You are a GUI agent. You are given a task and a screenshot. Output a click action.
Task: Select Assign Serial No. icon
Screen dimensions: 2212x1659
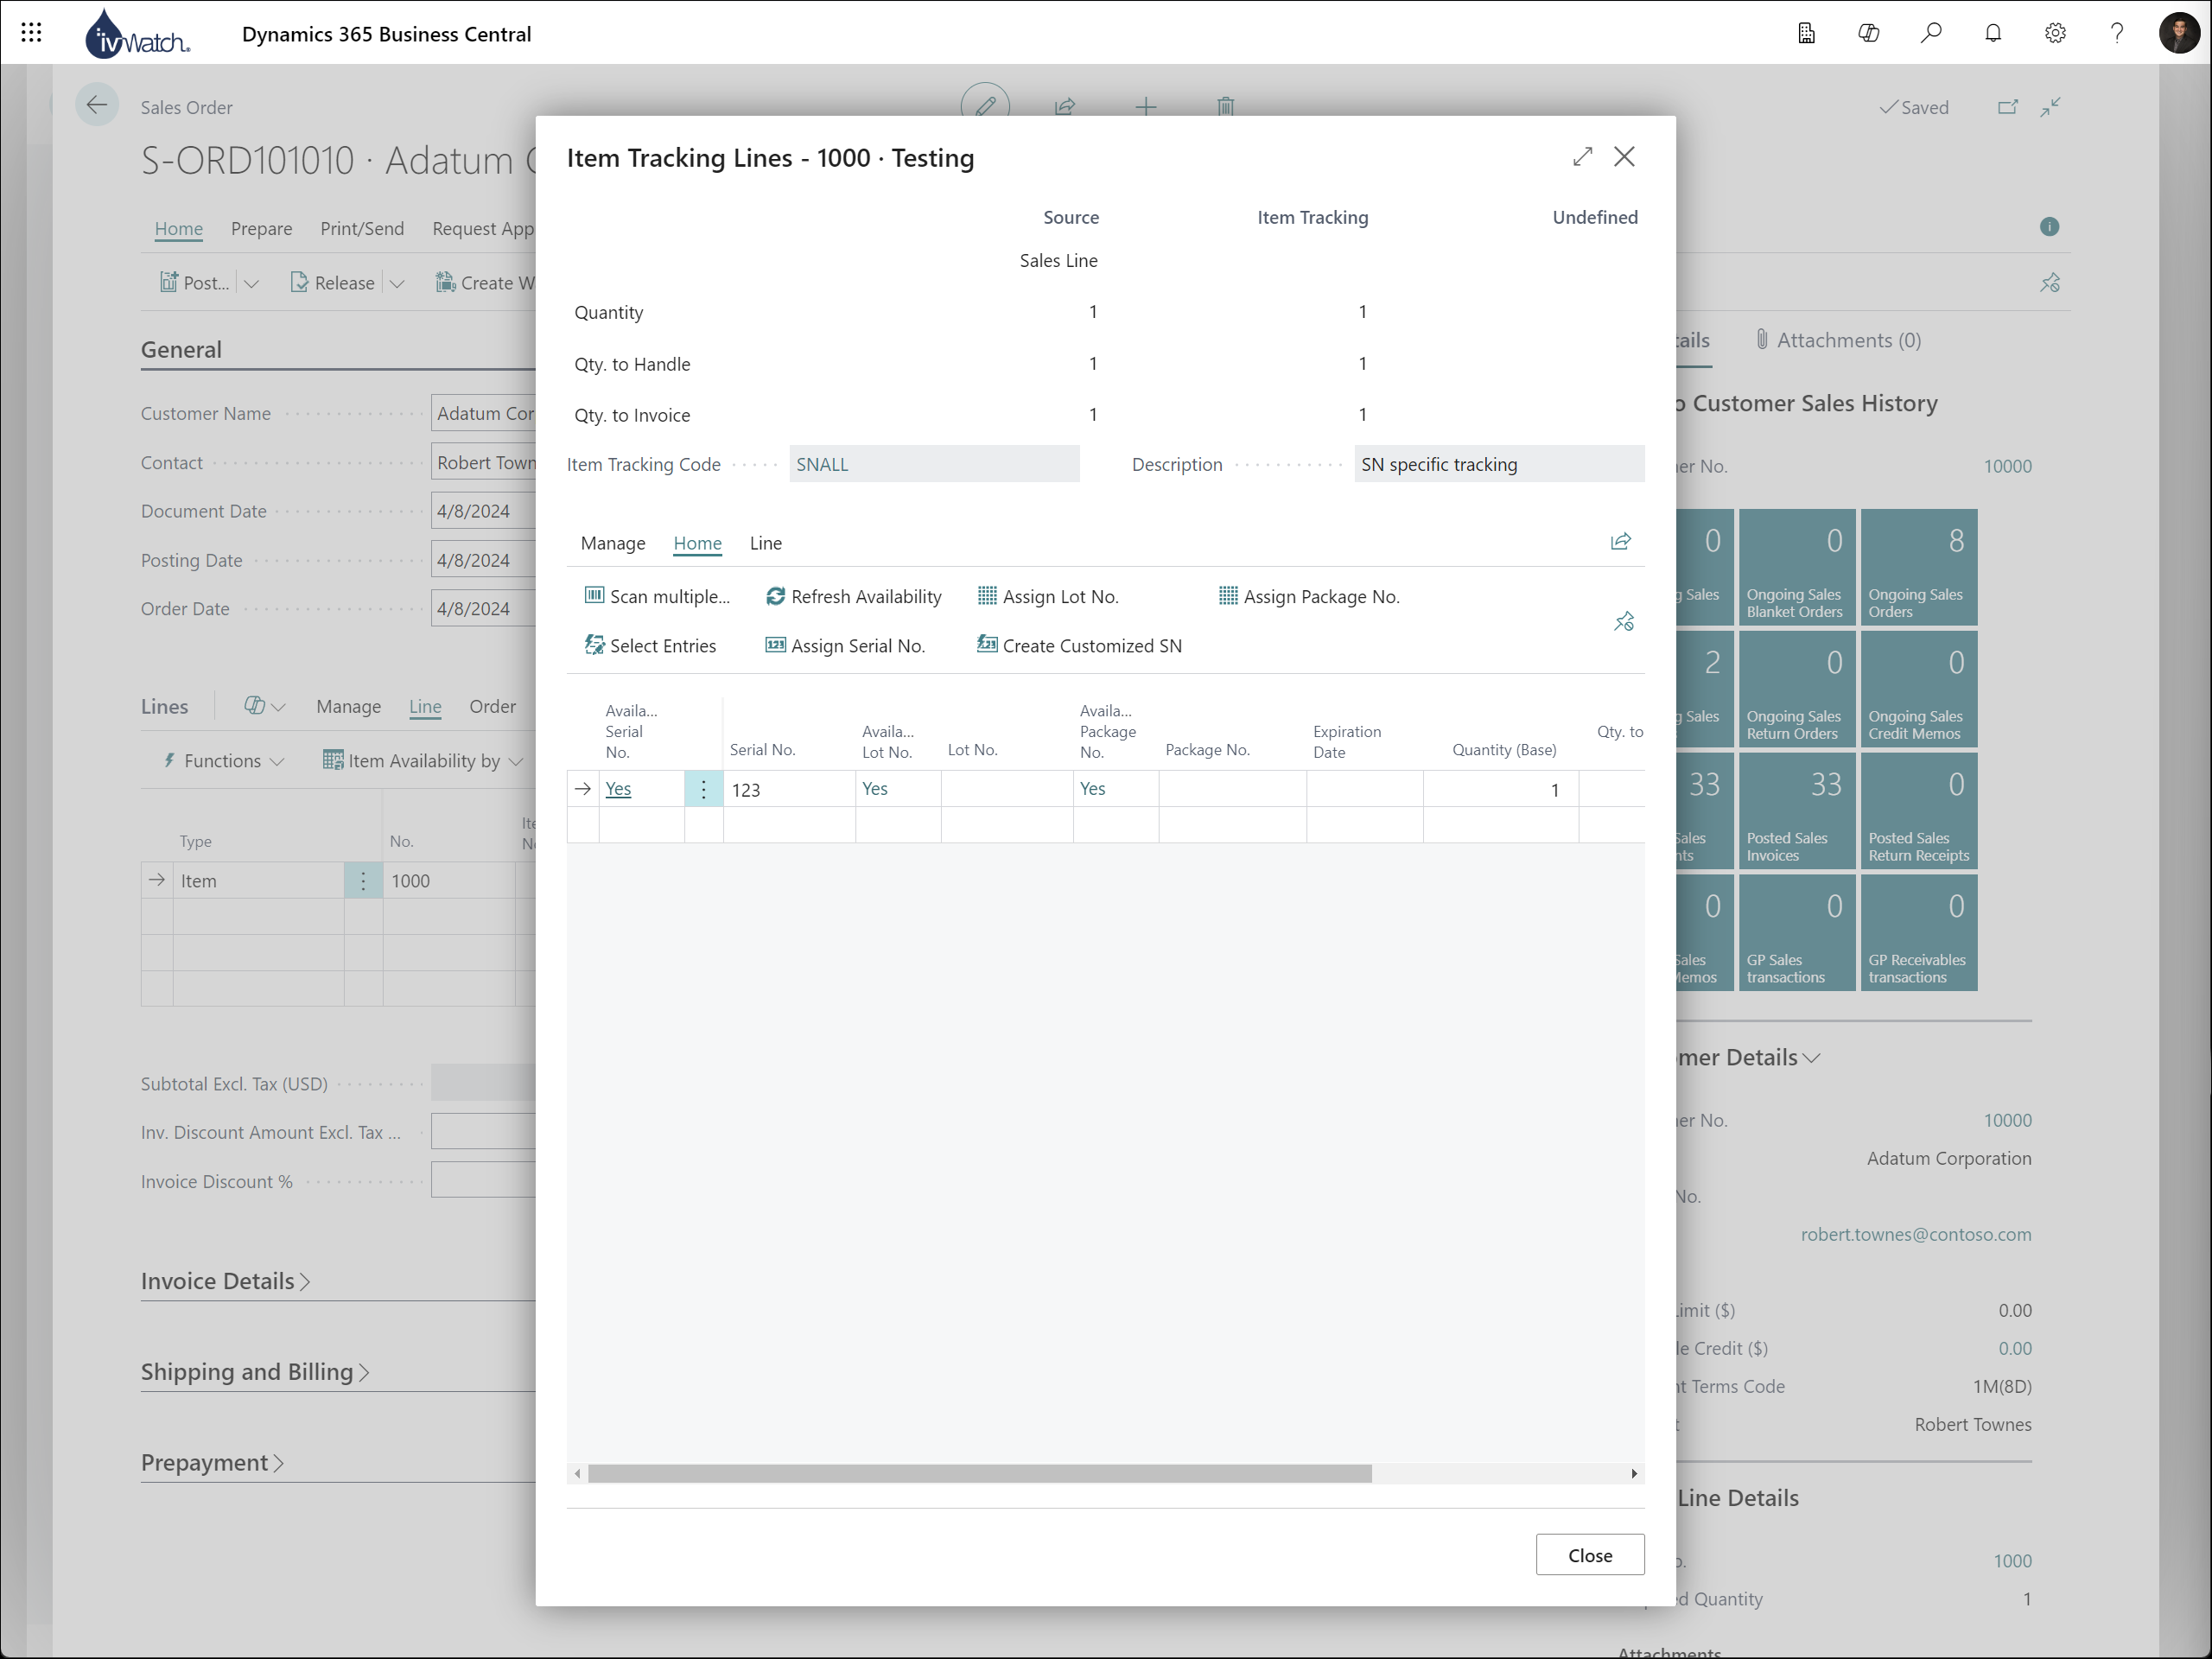tap(773, 646)
